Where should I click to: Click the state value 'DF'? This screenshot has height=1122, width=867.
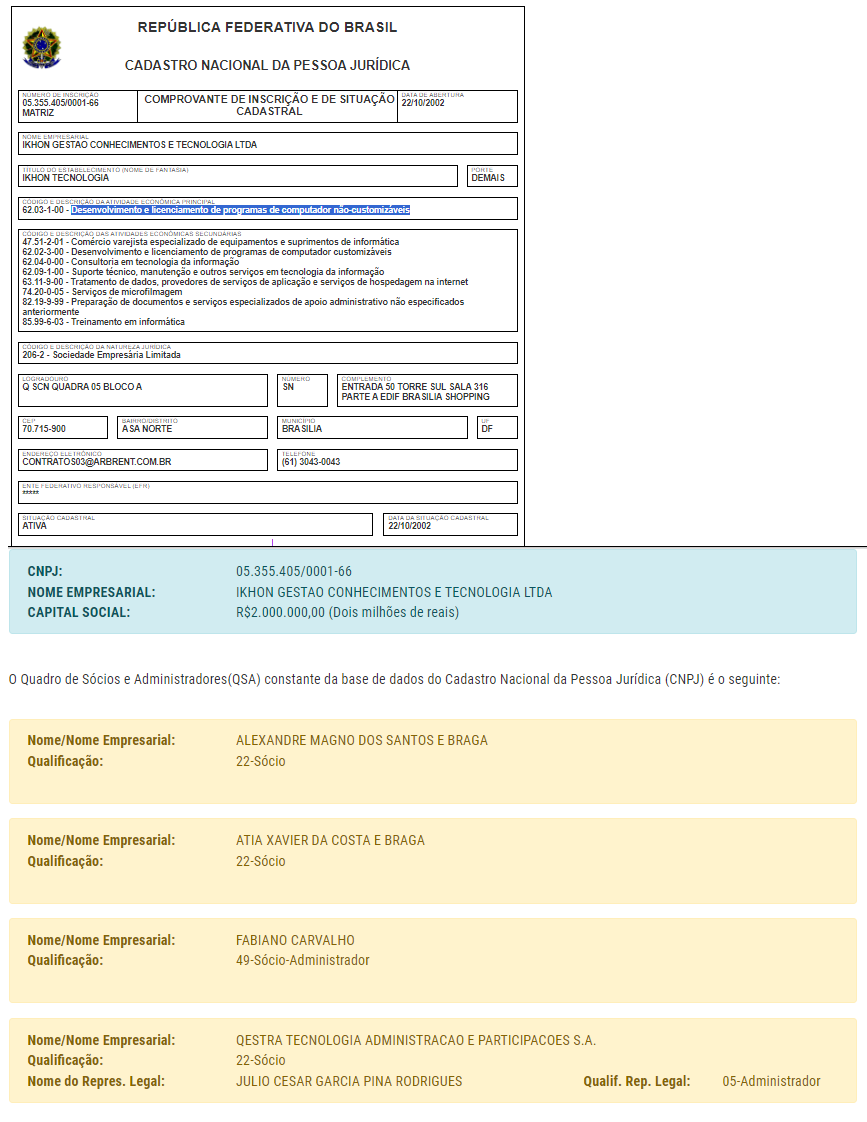[487, 429]
